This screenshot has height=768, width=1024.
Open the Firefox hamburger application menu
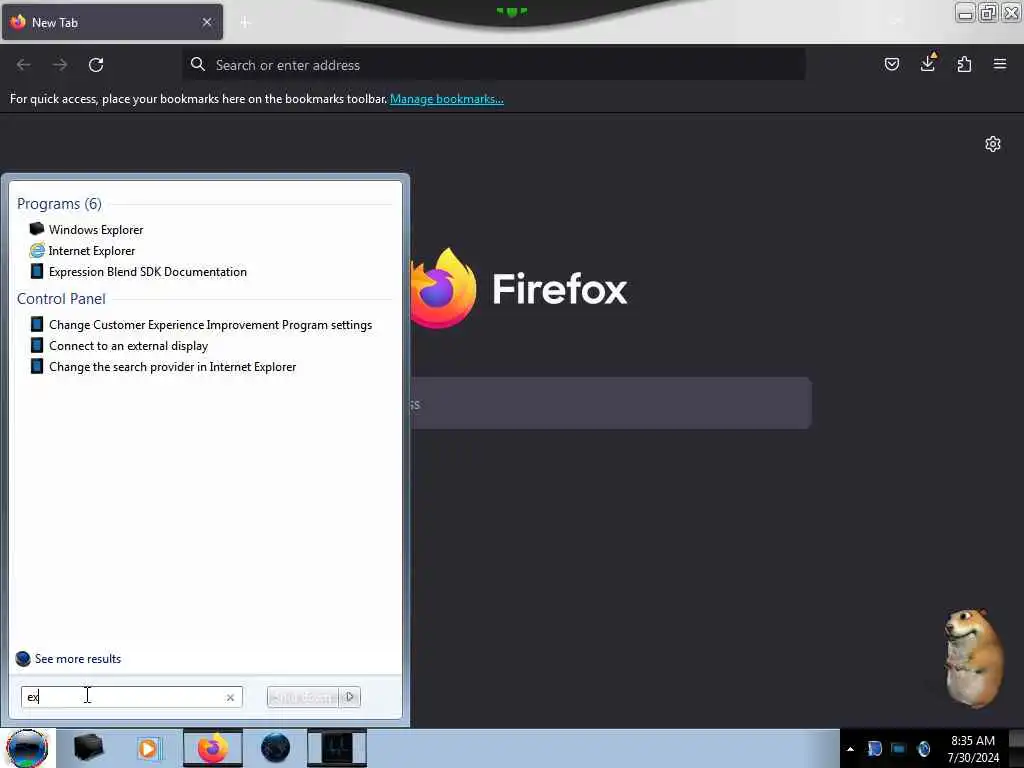tap(1000, 64)
